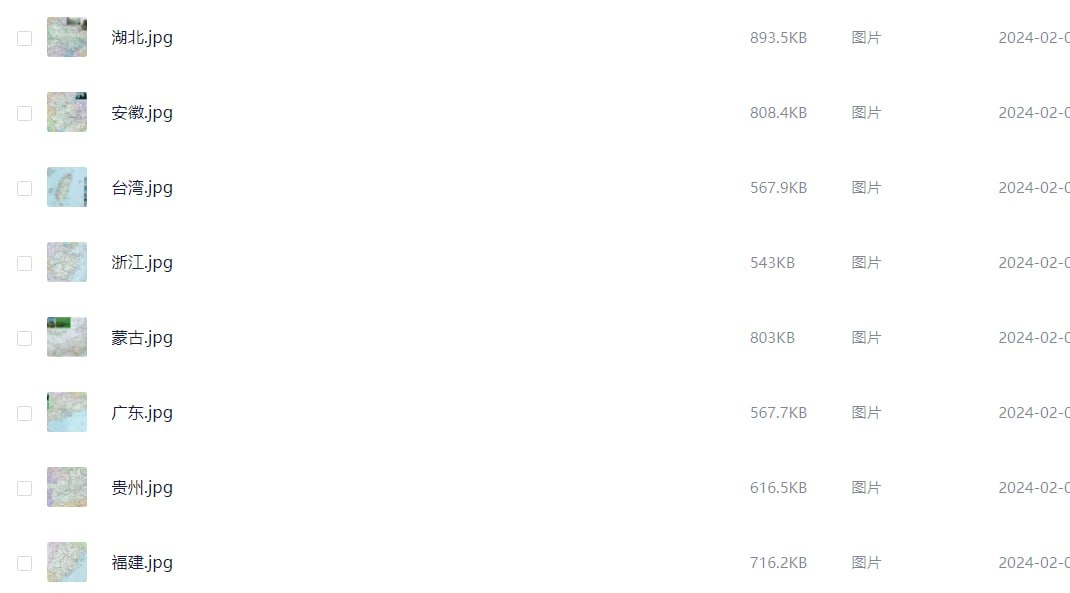Open the thumbnail of 浙江.jpg
The image size is (1070, 593).
point(67,262)
